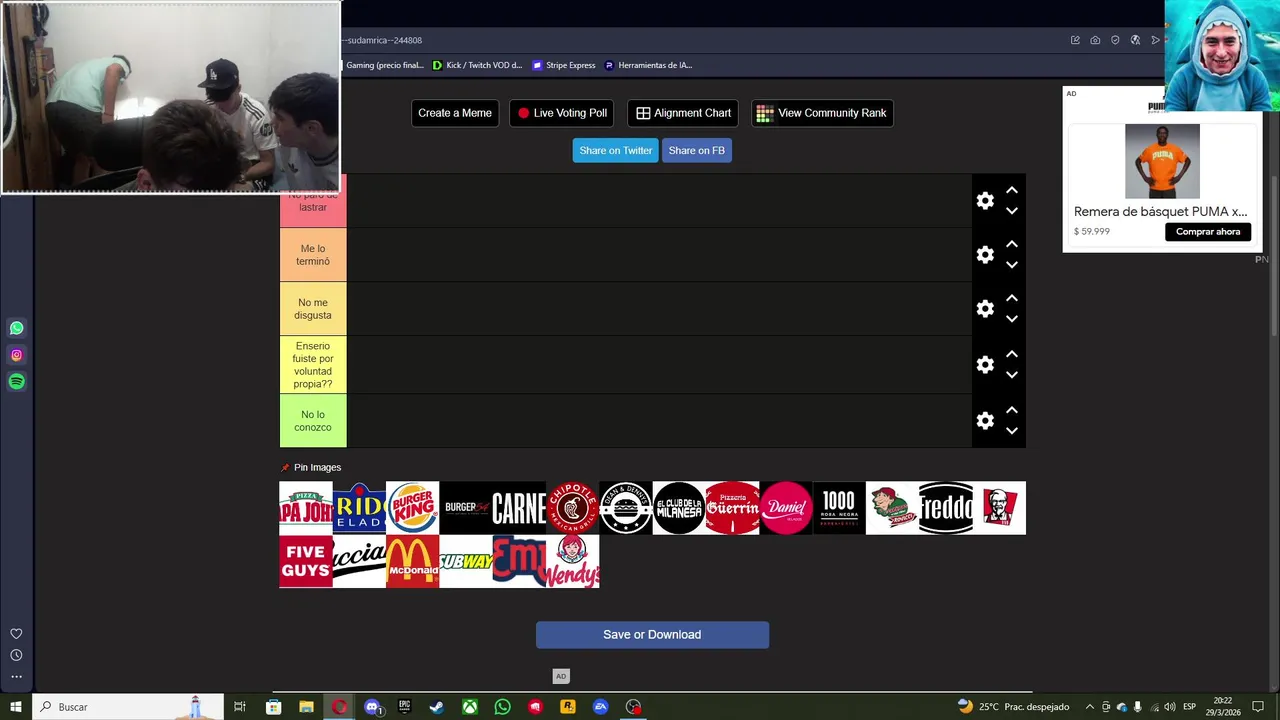
Task: Open settings gear for 'No me disgusta' row
Action: (985, 309)
